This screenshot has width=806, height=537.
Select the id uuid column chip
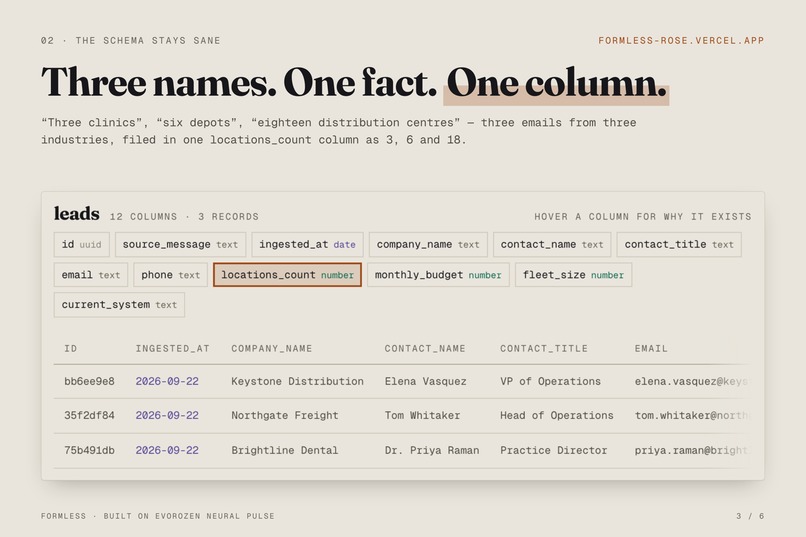click(82, 245)
